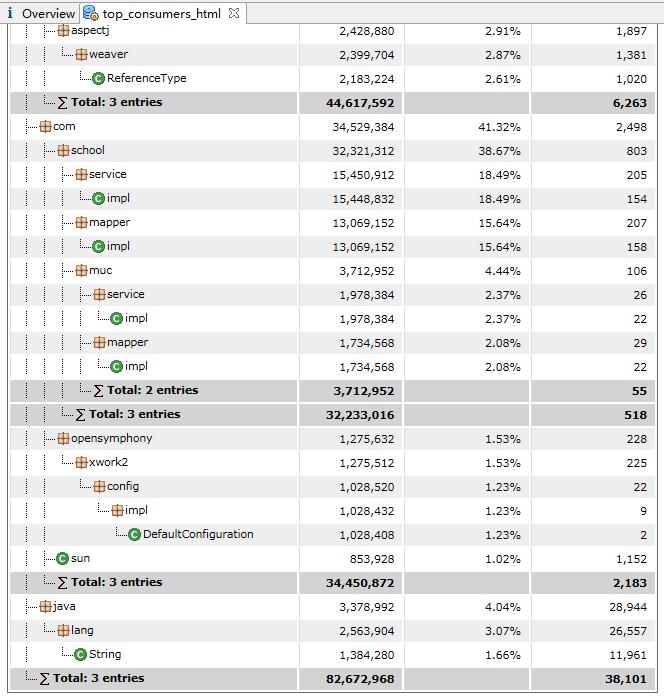Click mapper package icon with 1,734,568 and 29
Image resolution: width=664 pixels, height=697 pixels.
(x=100, y=342)
